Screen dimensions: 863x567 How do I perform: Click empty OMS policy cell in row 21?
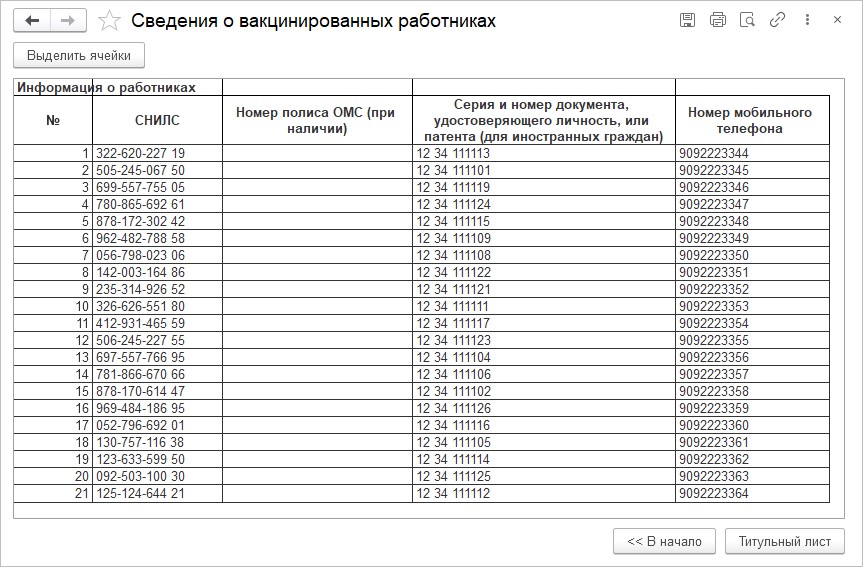click(x=317, y=494)
